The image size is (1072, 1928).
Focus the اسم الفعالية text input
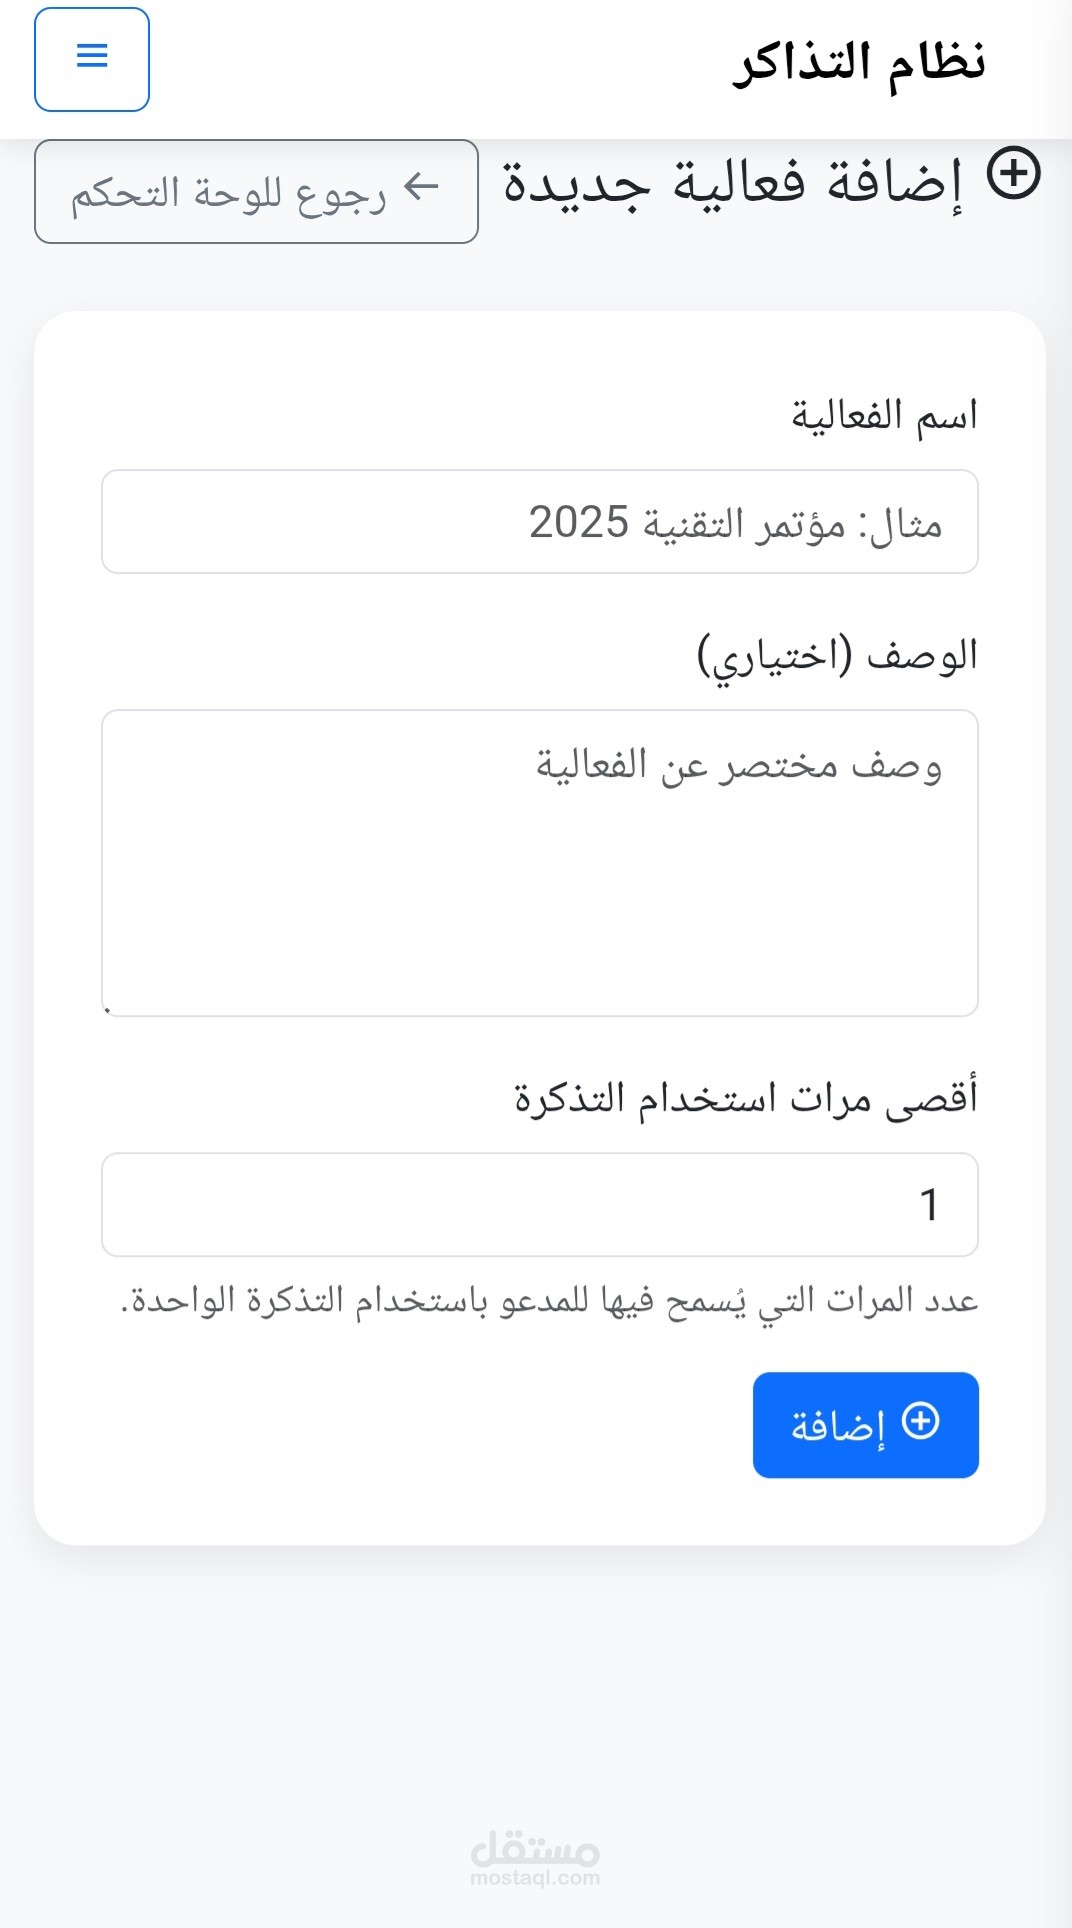[x=540, y=522]
